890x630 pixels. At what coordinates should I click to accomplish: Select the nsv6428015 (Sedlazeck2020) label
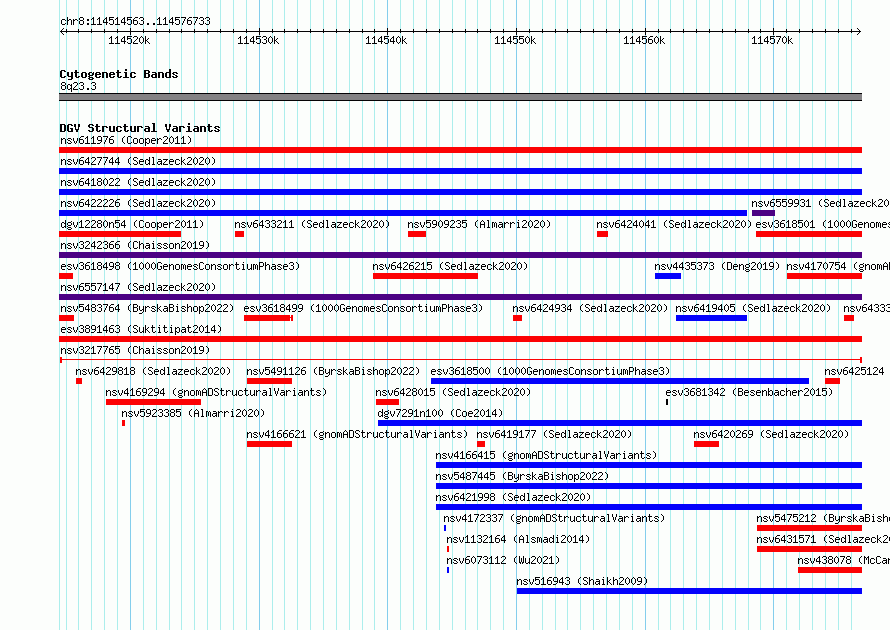(453, 392)
